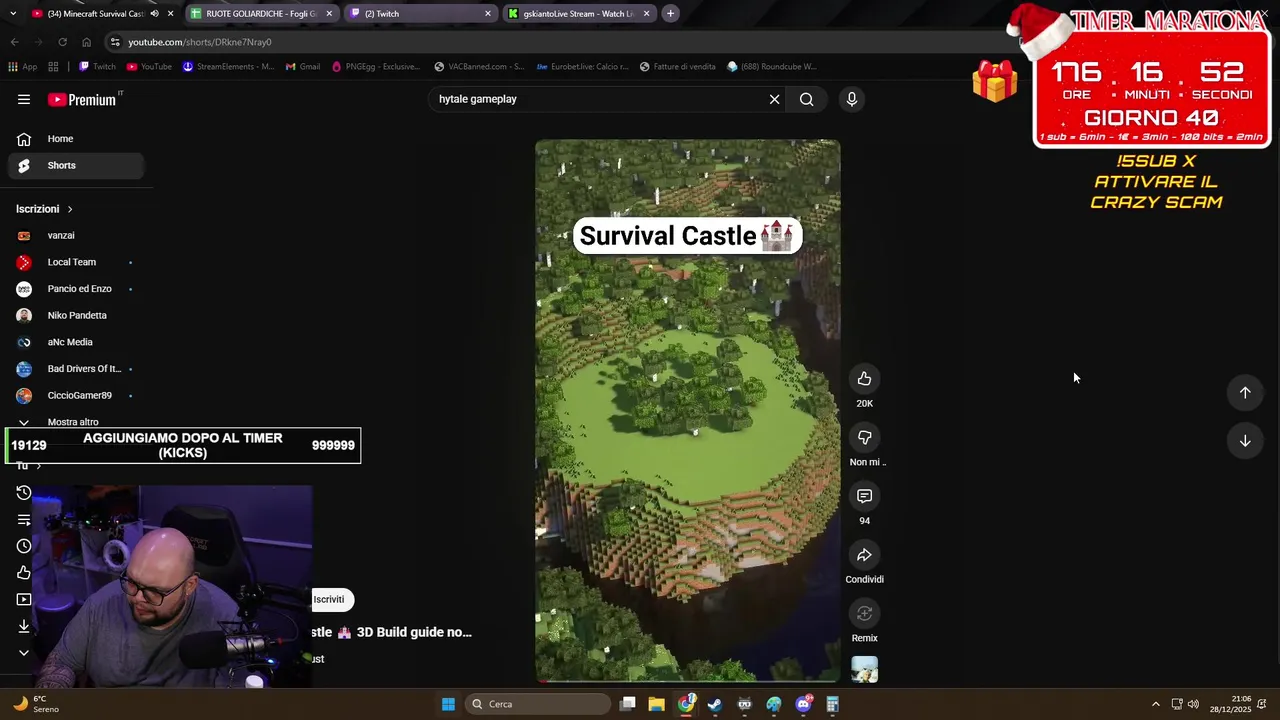Clear the search query with X

pyautogui.click(x=774, y=99)
